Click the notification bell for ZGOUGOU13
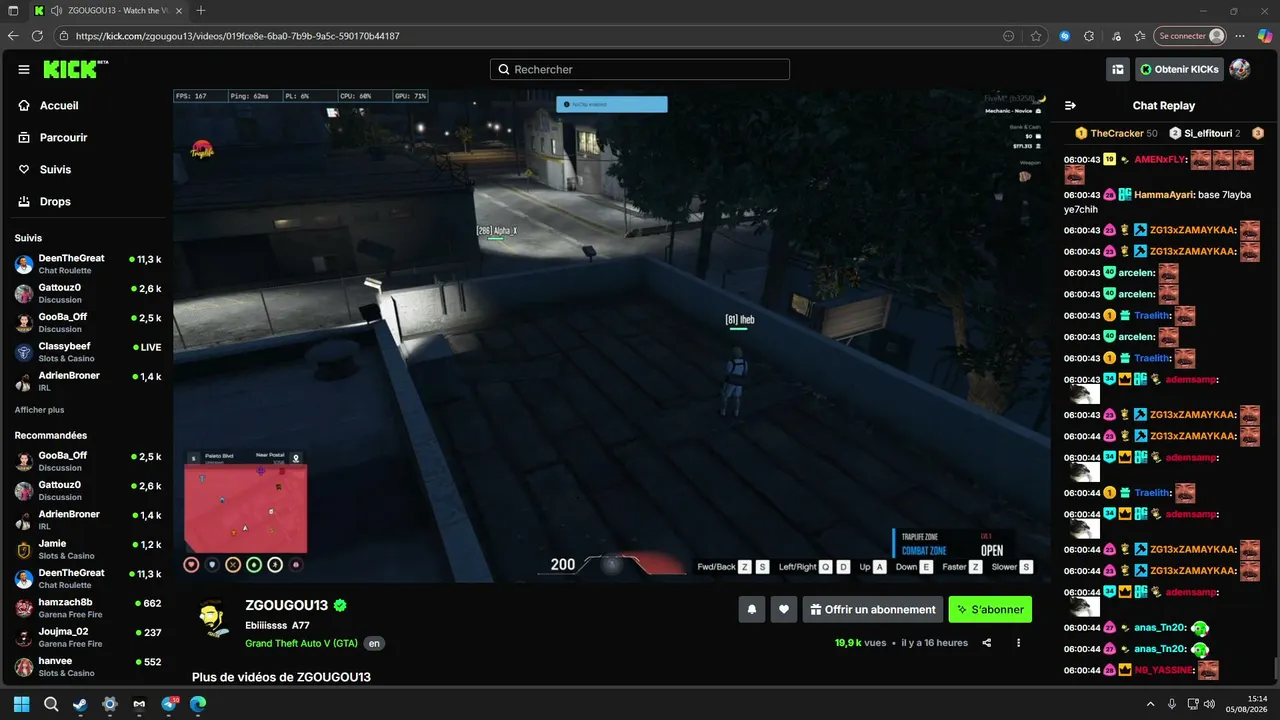Image resolution: width=1280 pixels, height=720 pixels. (751, 609)
